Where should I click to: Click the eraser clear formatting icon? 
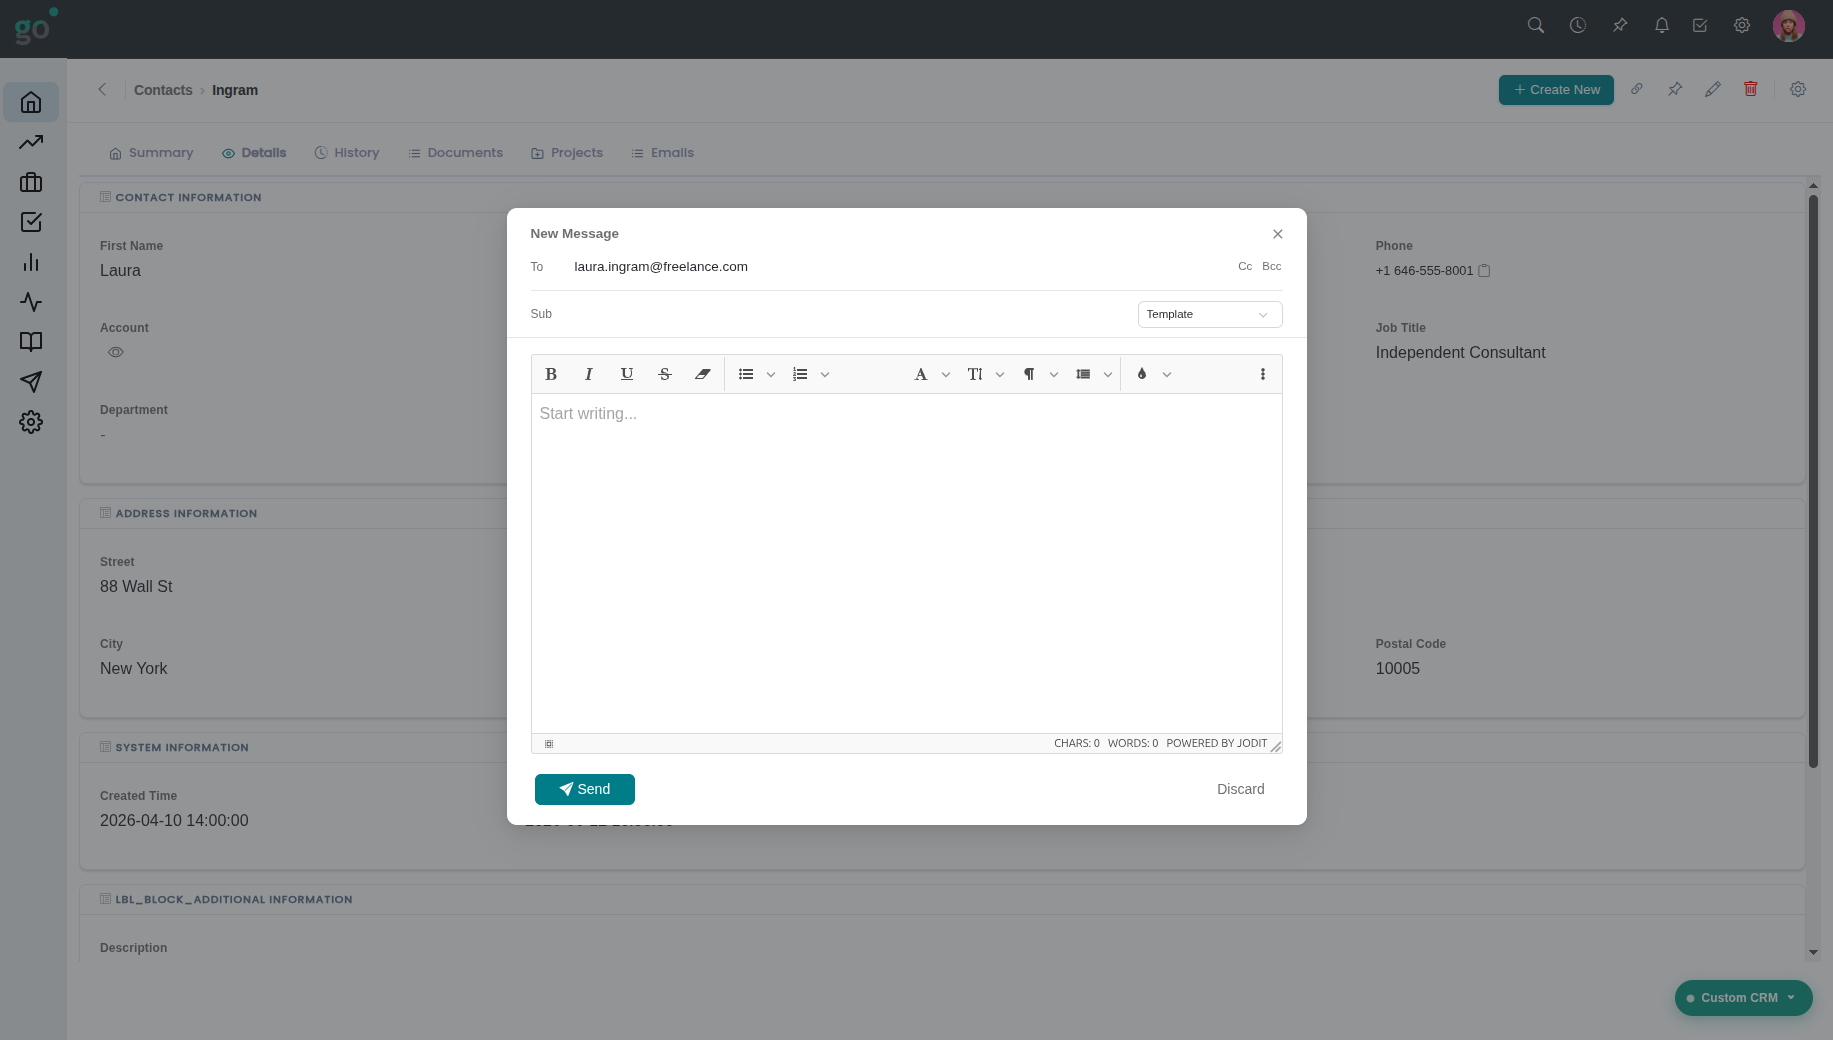pos(703,374)
